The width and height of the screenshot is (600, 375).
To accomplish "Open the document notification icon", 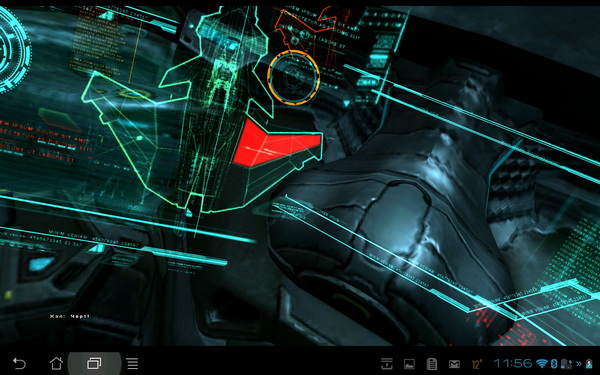I will point(432,364).
